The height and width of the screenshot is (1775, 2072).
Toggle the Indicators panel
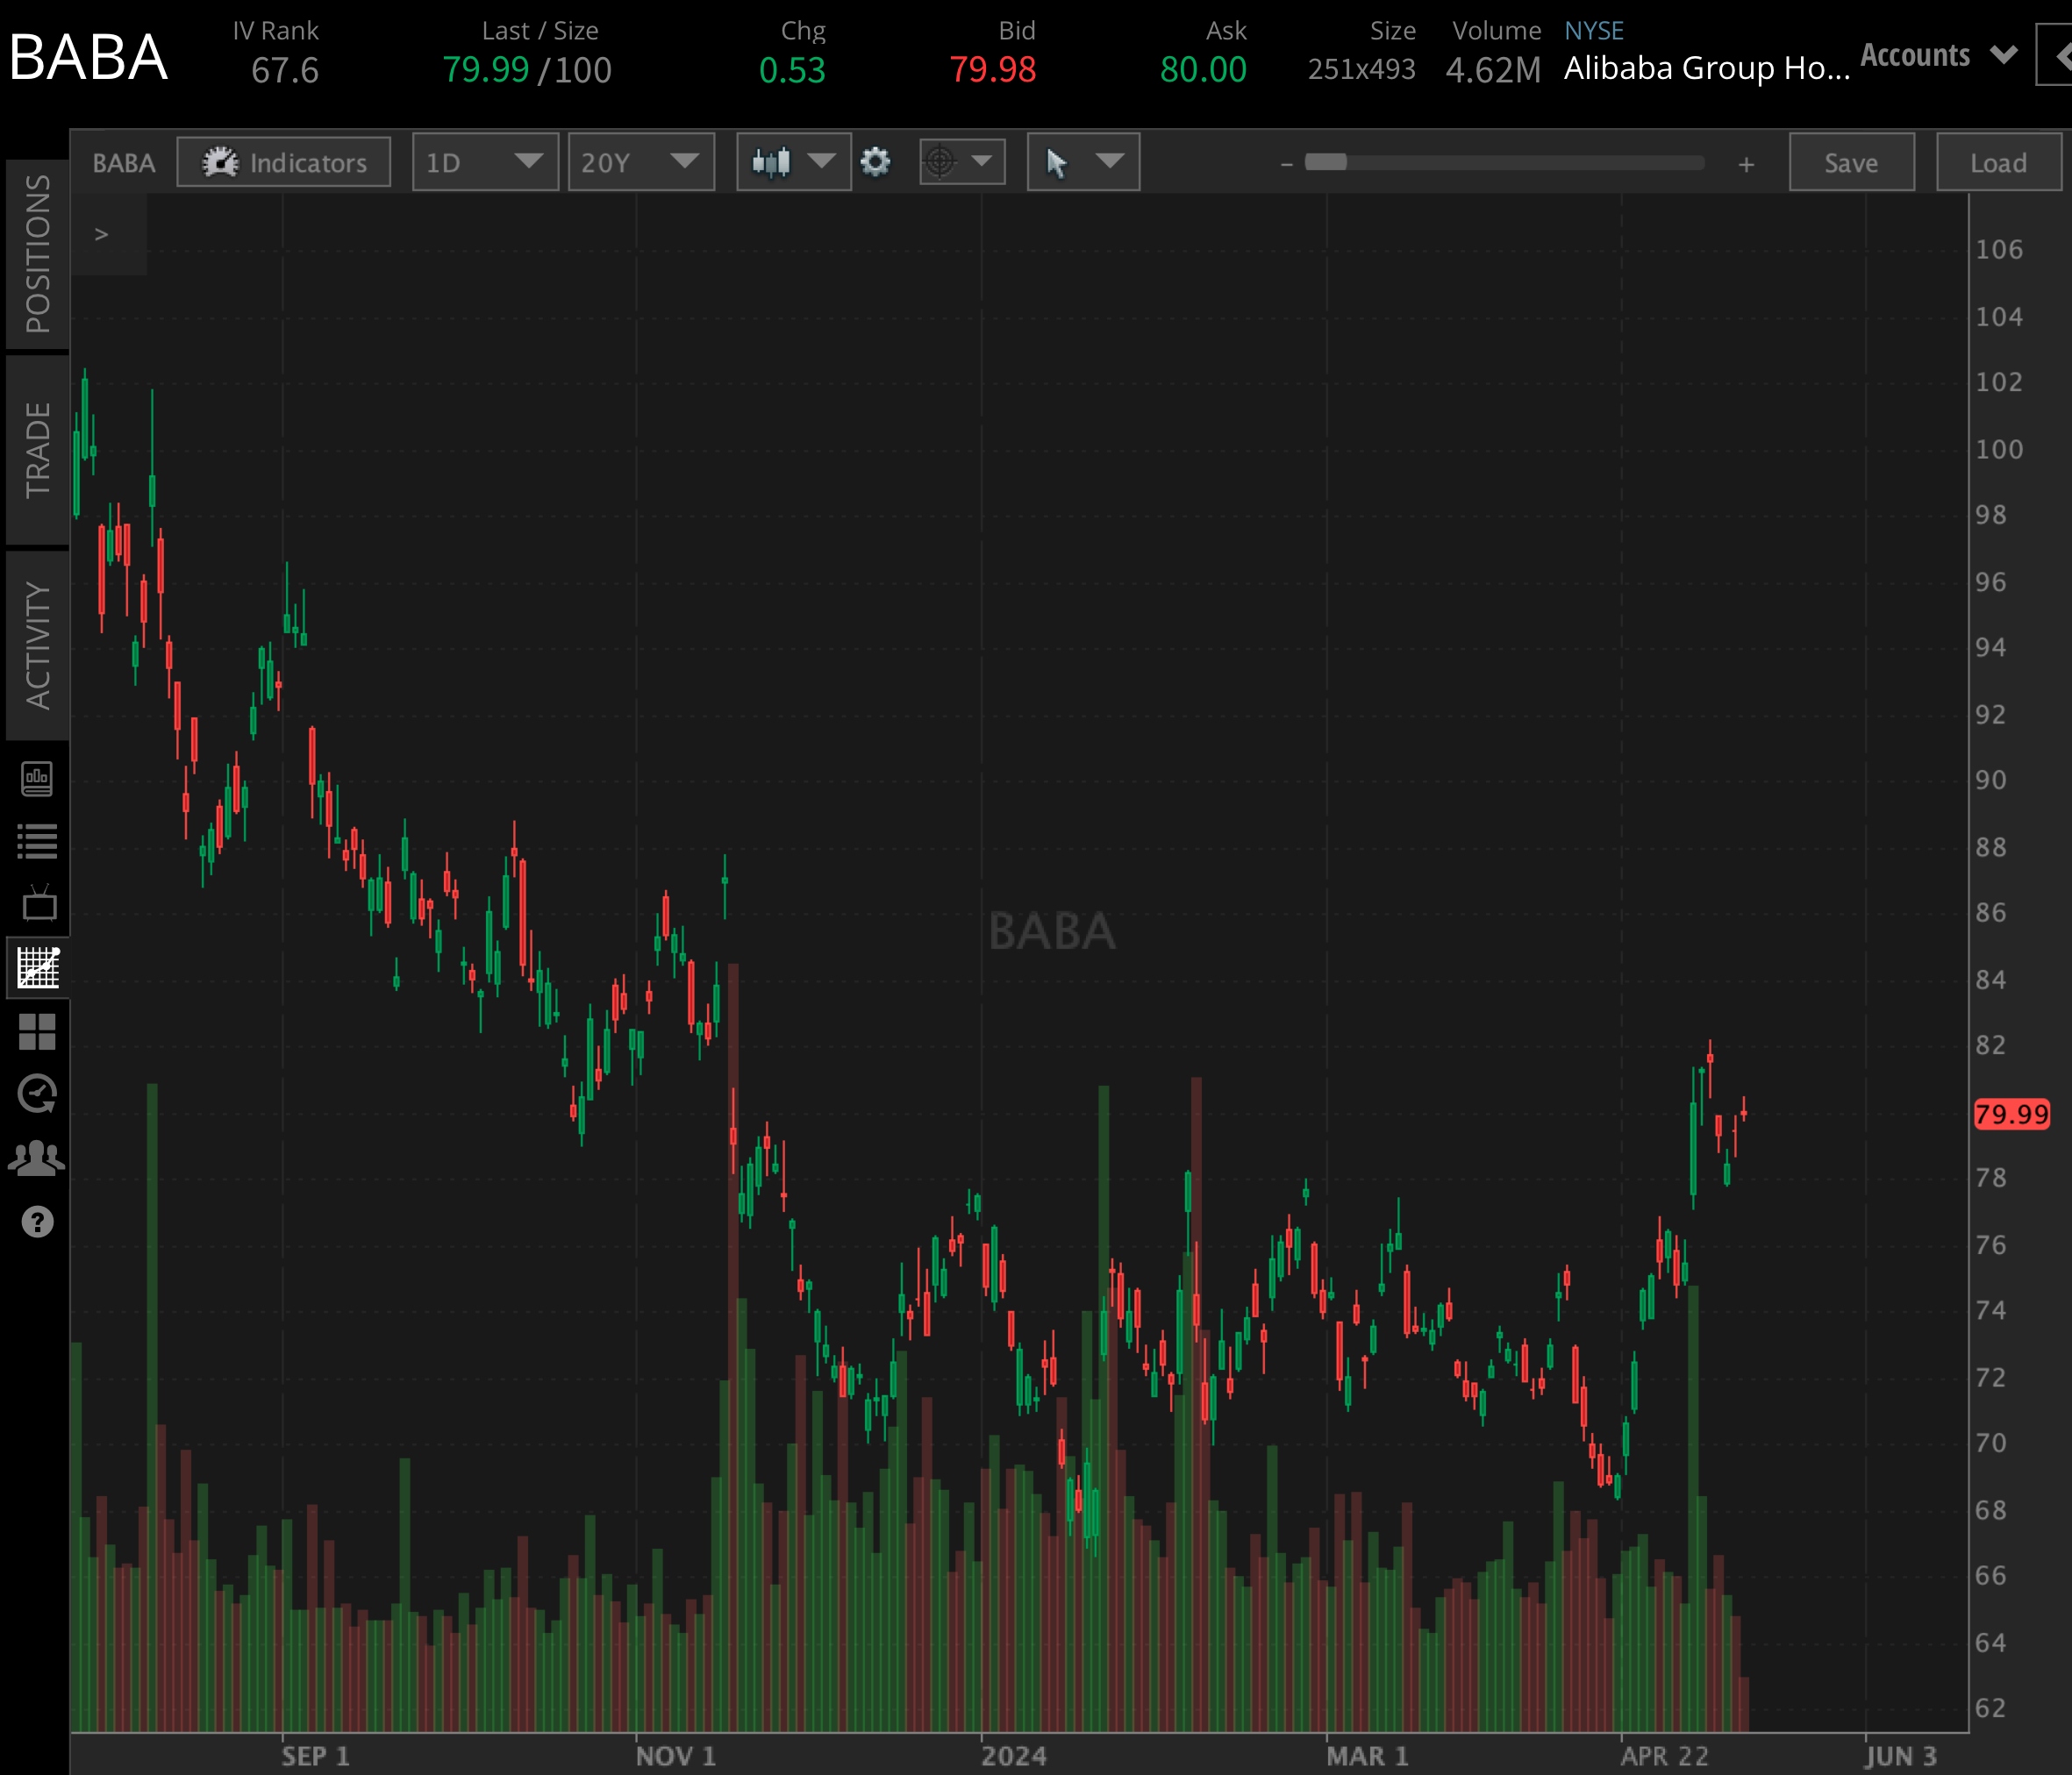click(x=283, y=162)
